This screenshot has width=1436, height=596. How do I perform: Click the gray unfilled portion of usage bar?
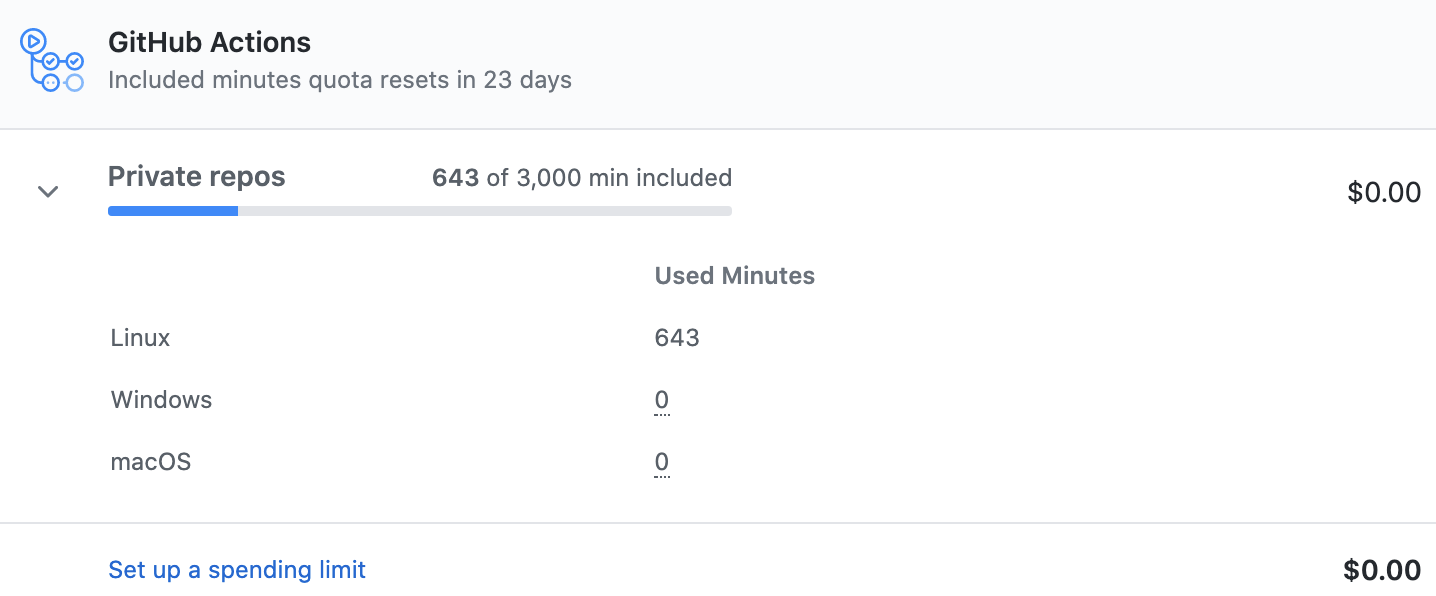click(x=485, y=211)
